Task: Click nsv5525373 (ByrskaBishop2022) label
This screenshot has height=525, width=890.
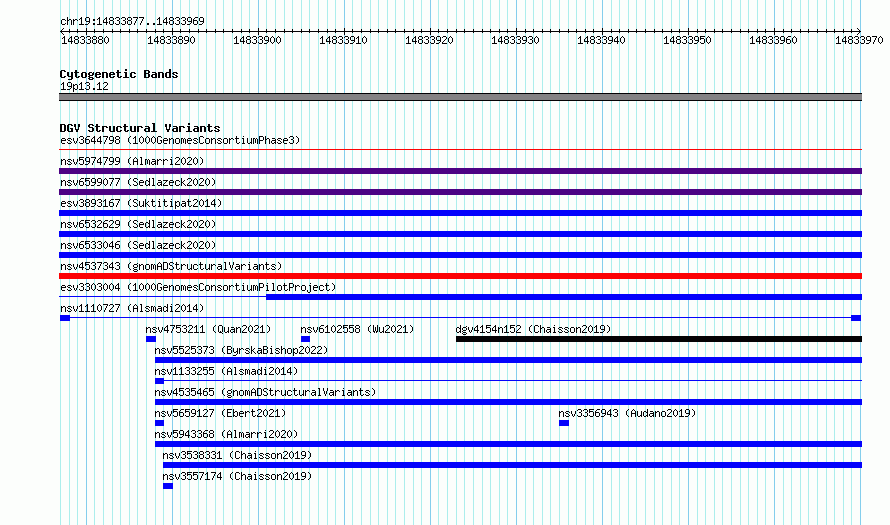Action: (241, 350)
